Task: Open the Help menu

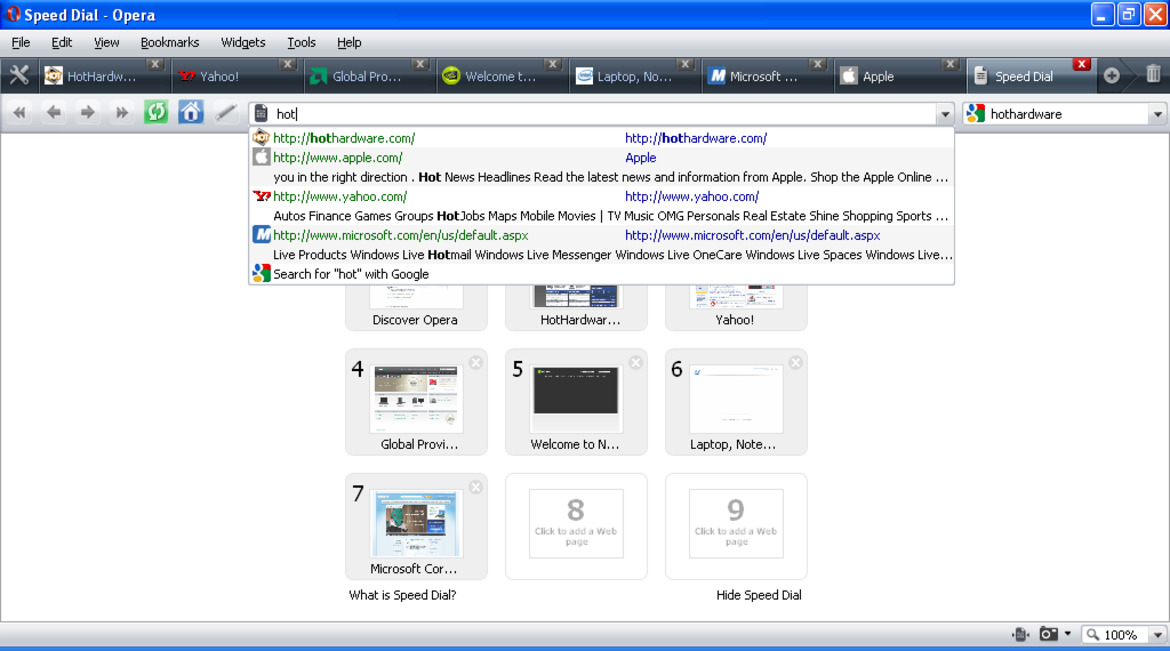Action: (x=348, y=43)
